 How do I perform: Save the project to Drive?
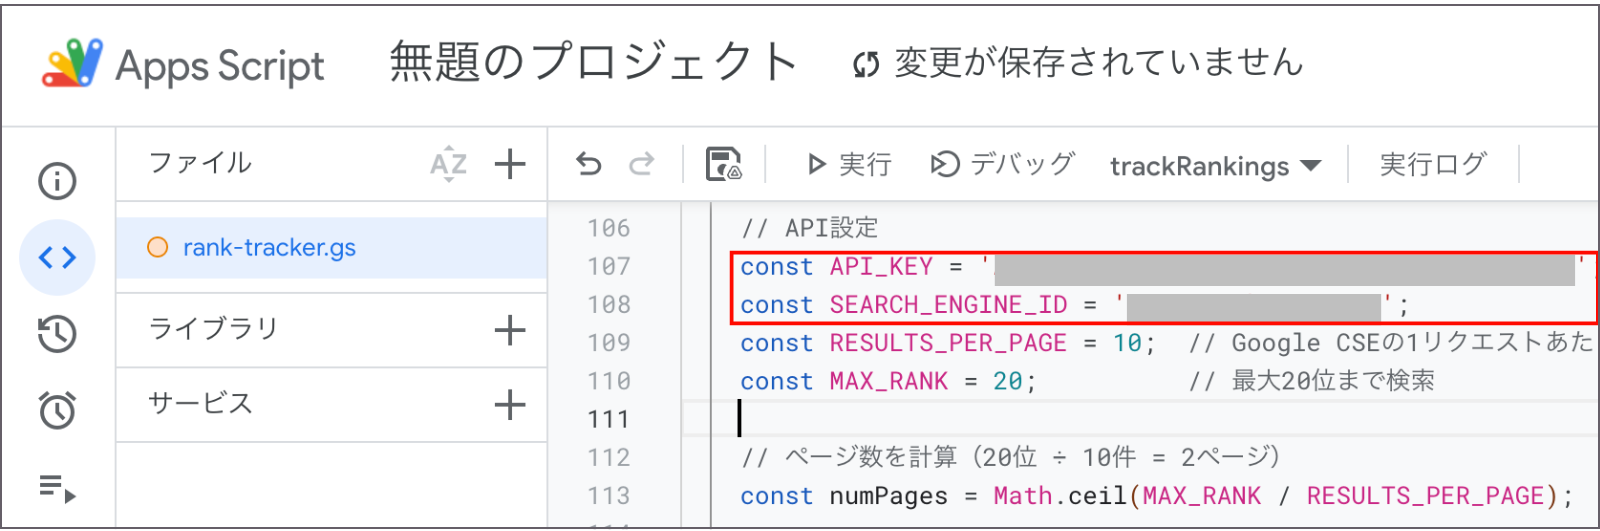pos(723,164)
